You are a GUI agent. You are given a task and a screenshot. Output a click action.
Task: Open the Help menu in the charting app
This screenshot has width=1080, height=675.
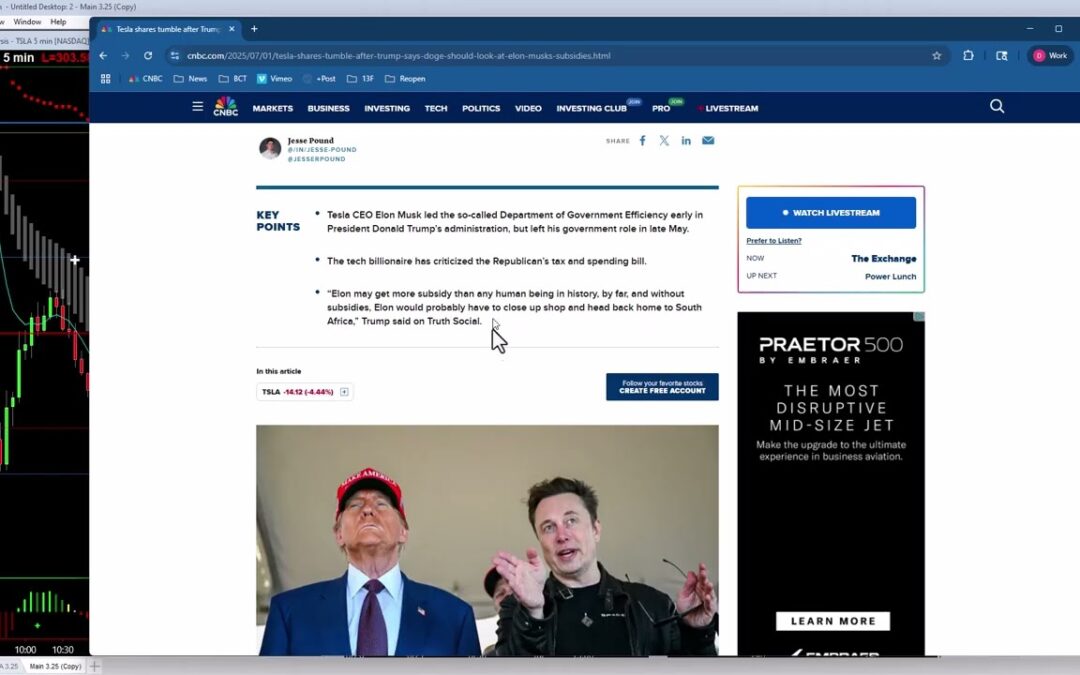pyautogui.click(x=58, y=22)
